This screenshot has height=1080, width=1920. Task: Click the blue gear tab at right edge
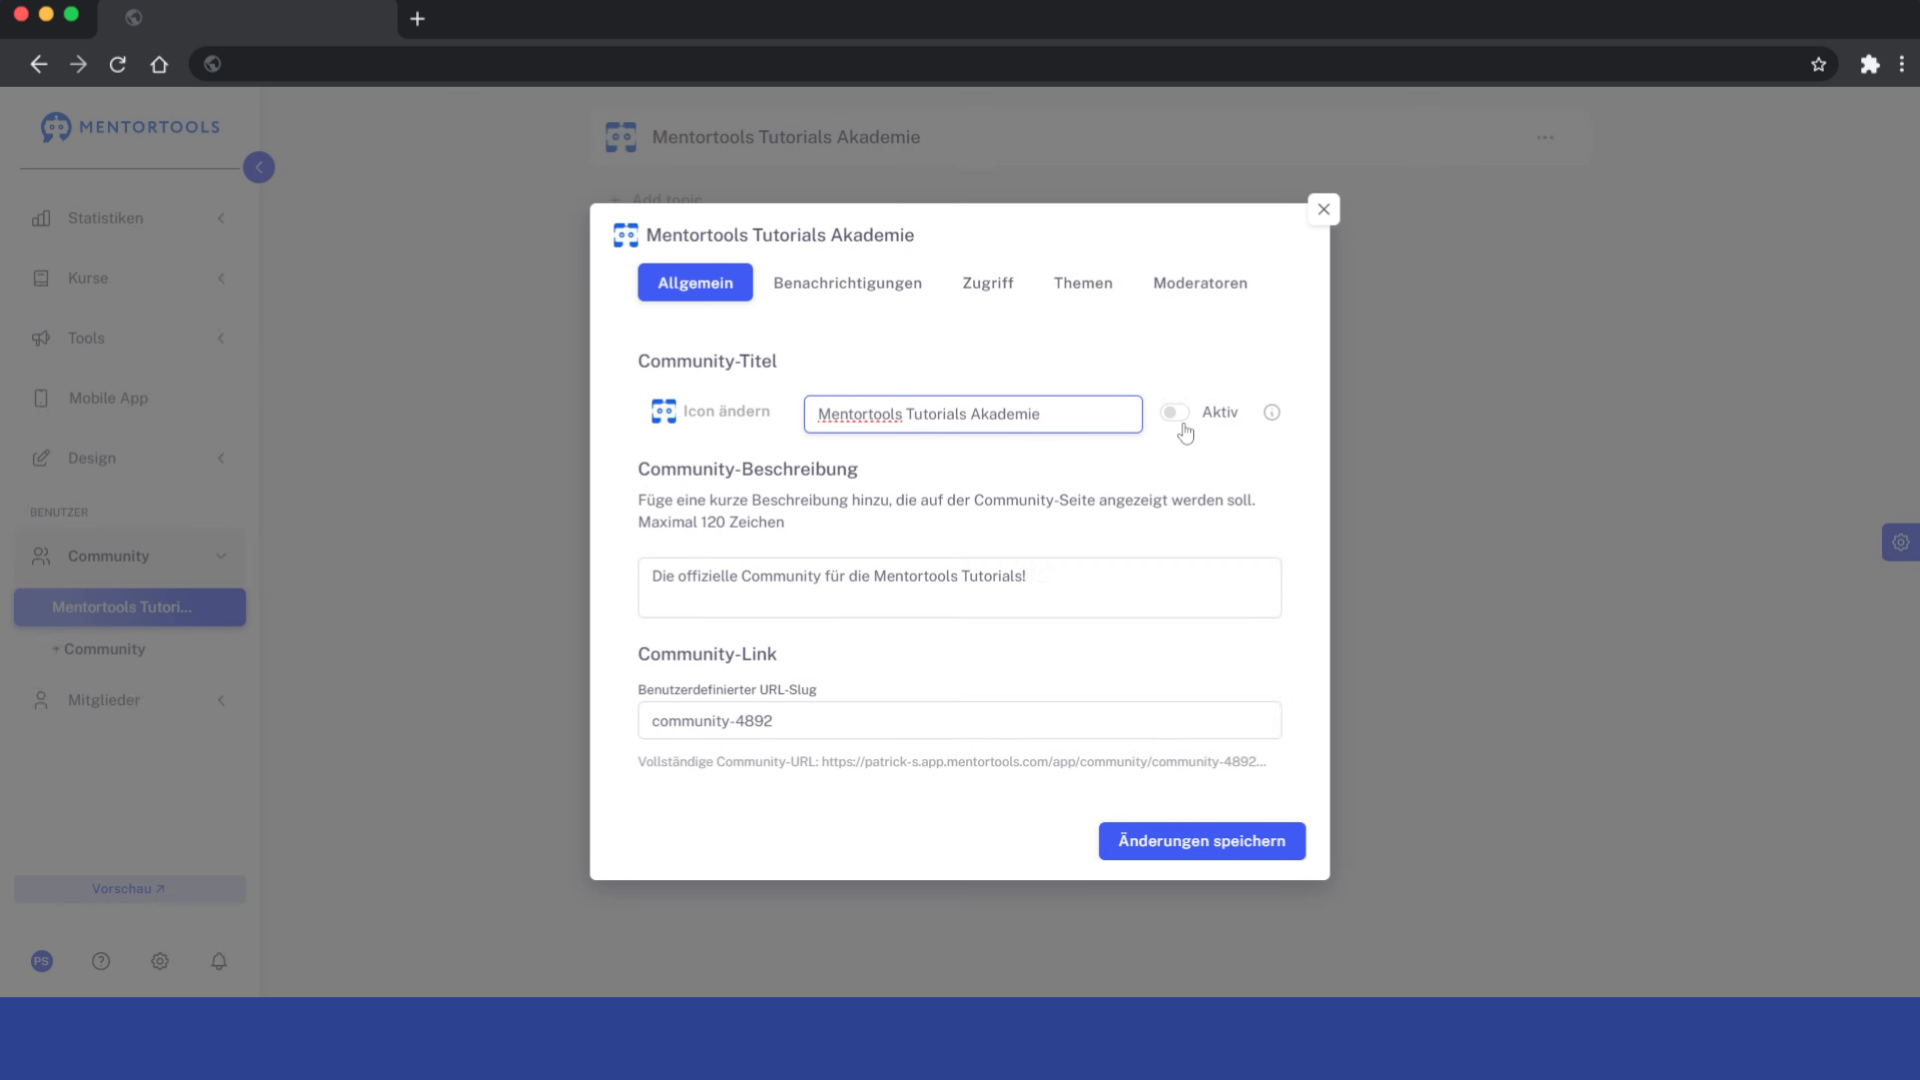[x=1900, y=542]
